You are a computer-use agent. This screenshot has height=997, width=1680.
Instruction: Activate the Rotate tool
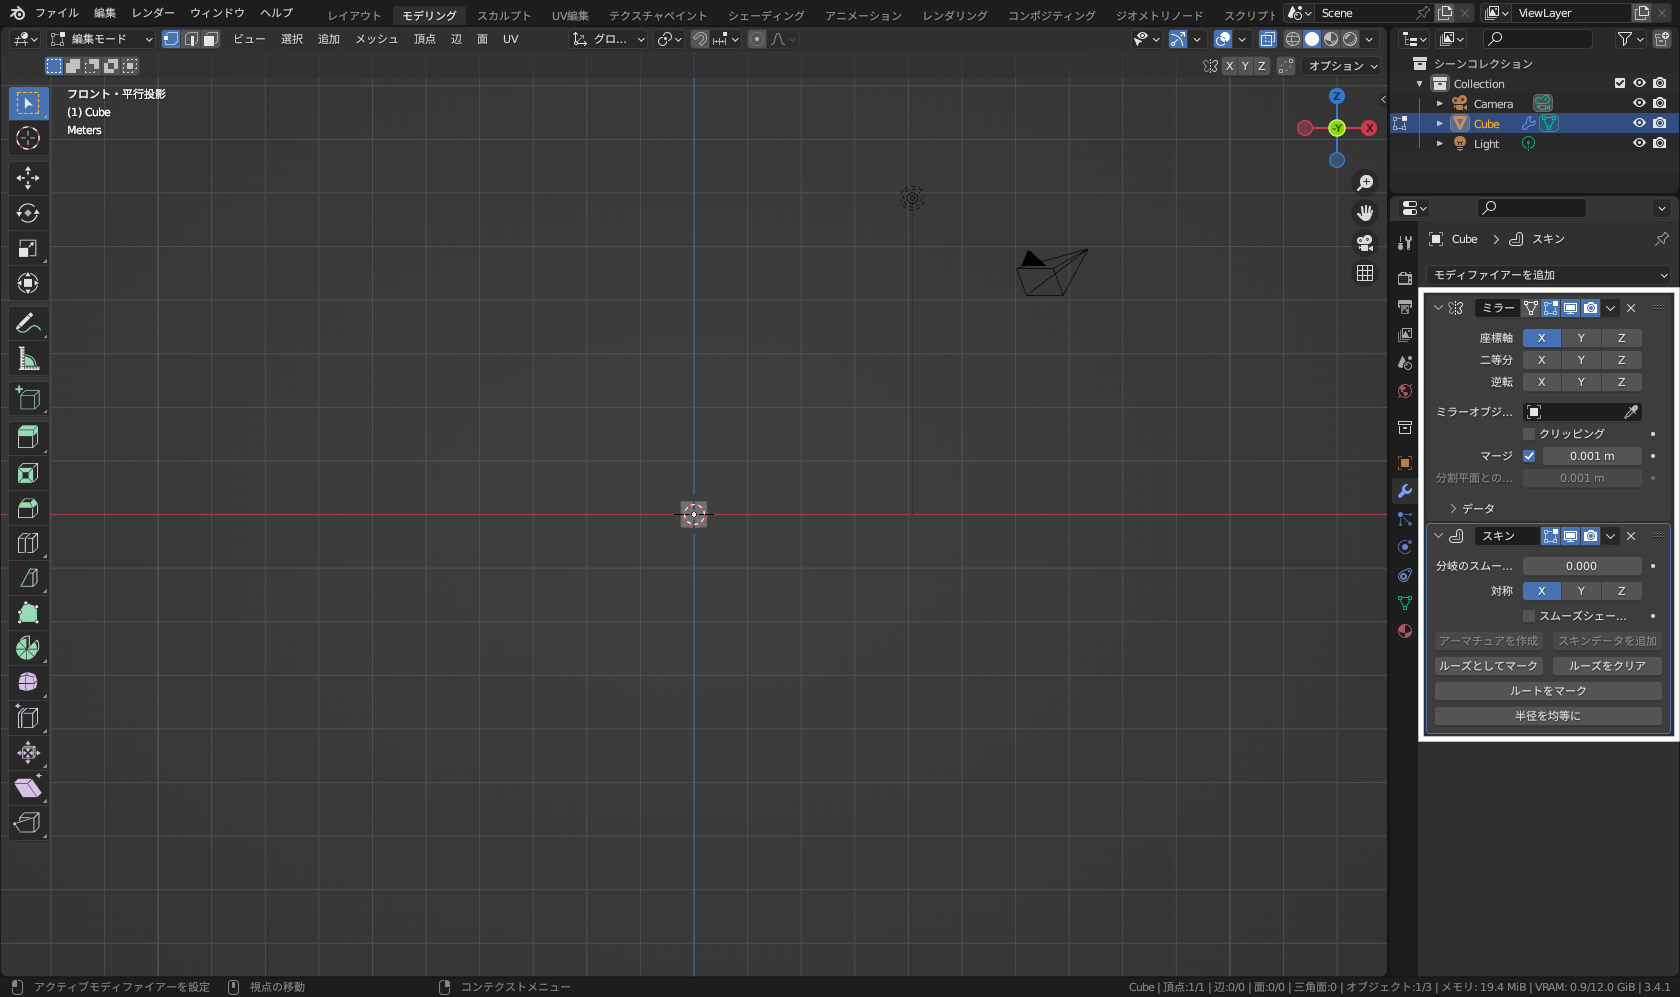click(x=28, y=213)
